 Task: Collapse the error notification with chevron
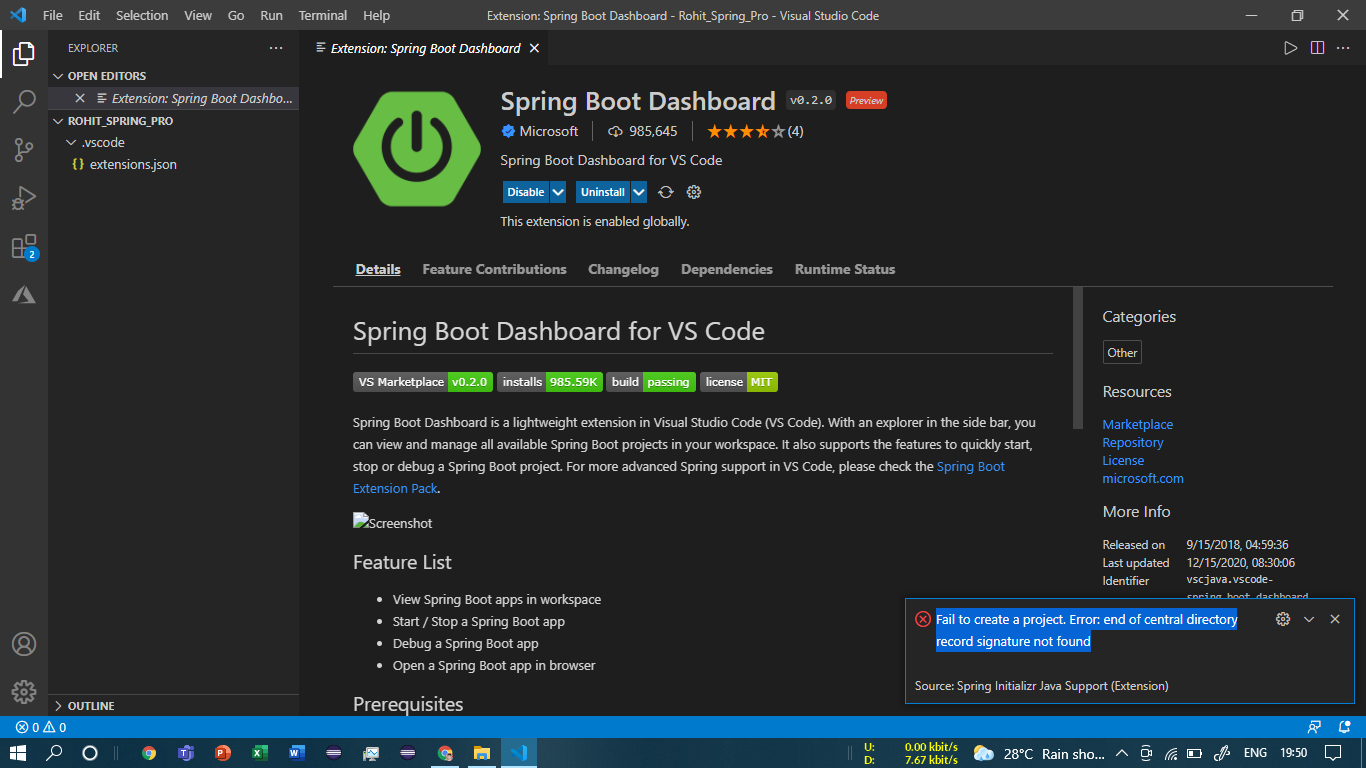coord(1309,619)
